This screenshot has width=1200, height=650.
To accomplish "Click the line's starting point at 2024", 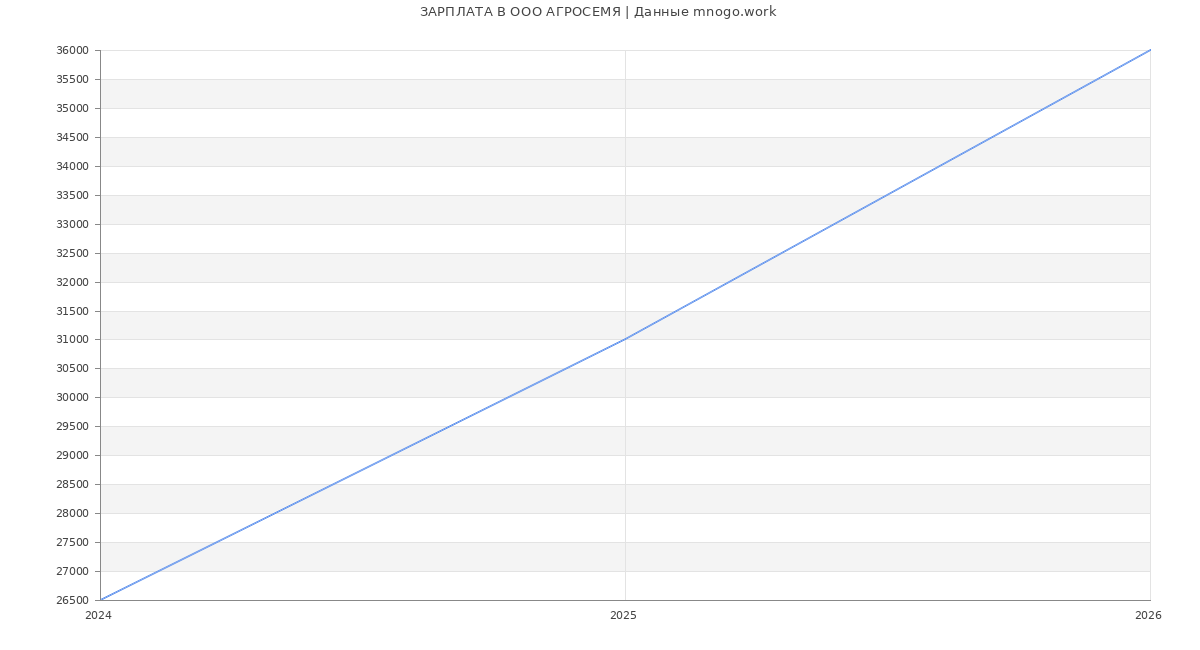I will (101, 600).
